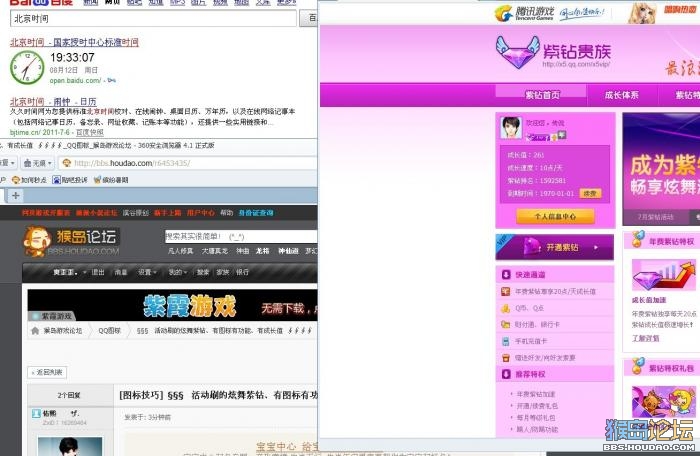Click the 开通/续费礼包 list link
700x456 pixels.
(537, 406)
